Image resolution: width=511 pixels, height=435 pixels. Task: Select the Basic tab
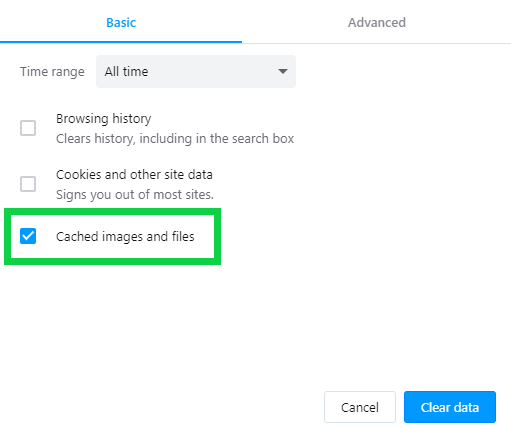coord(121,23)
